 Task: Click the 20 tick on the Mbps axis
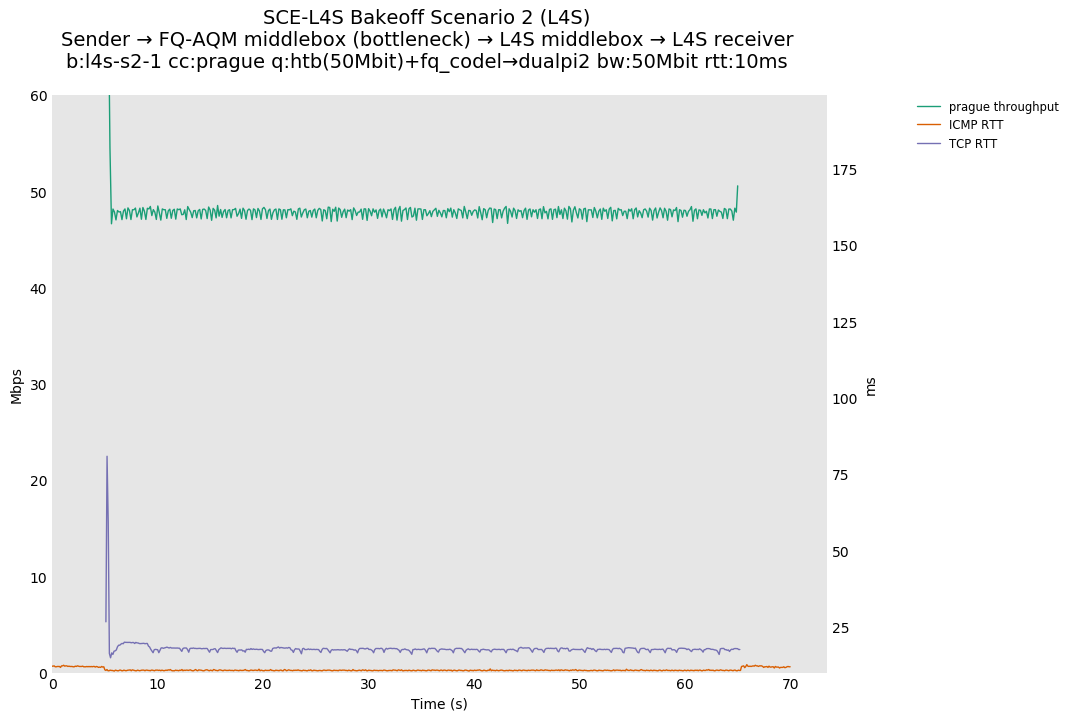pyautogui.click(x=38, y=481)
